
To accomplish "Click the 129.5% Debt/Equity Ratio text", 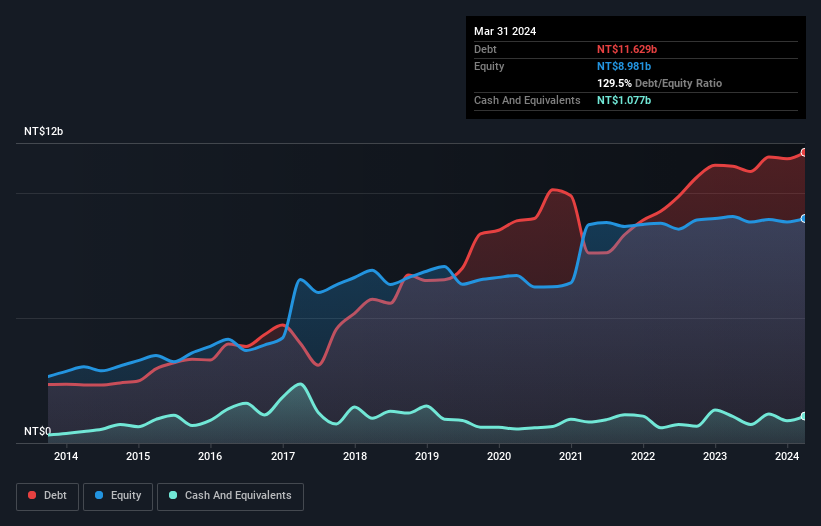I will pos(659,83).
